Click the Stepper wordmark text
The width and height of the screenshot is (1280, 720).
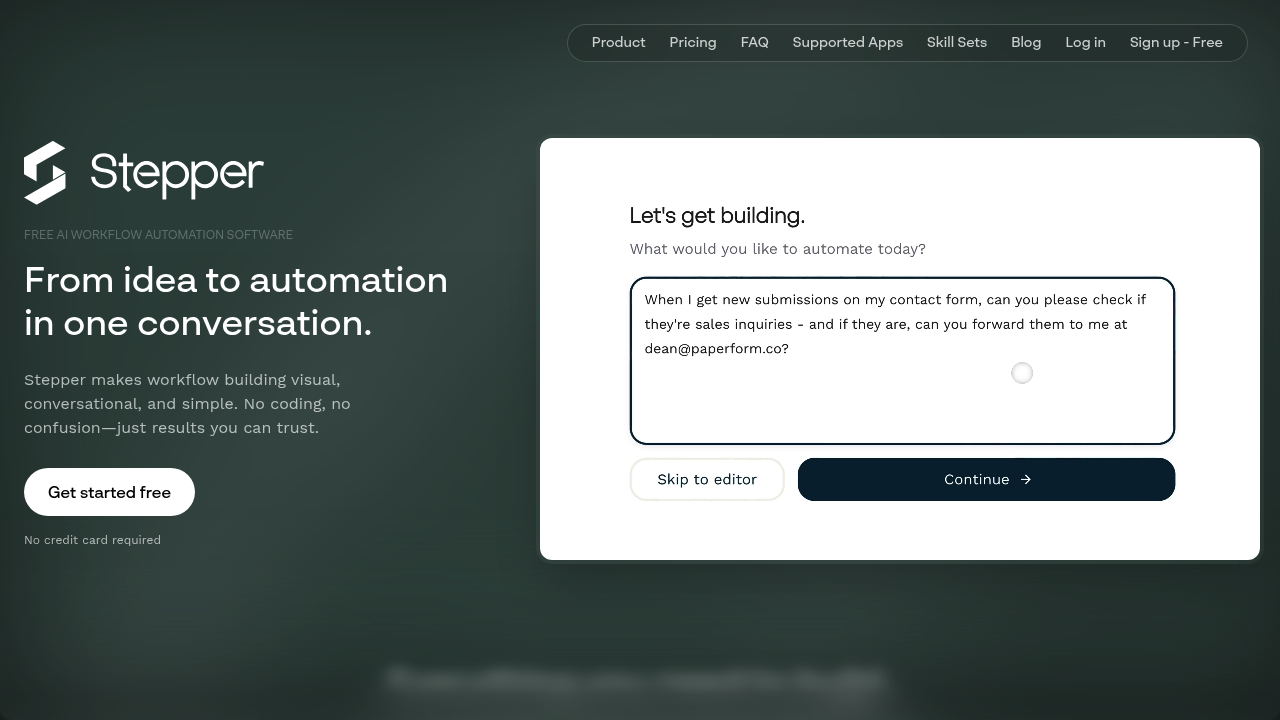[177, 173]
